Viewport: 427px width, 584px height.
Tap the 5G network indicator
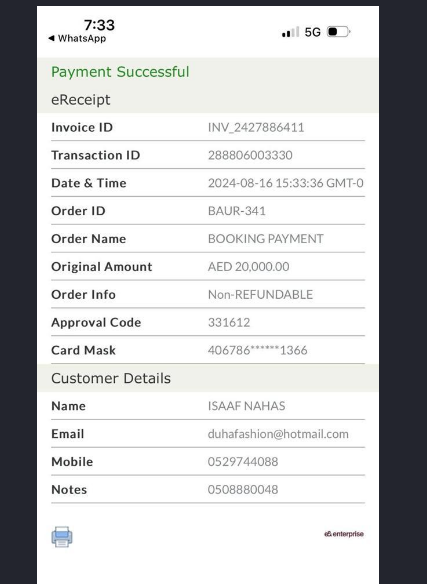click(x=312, y=32)
